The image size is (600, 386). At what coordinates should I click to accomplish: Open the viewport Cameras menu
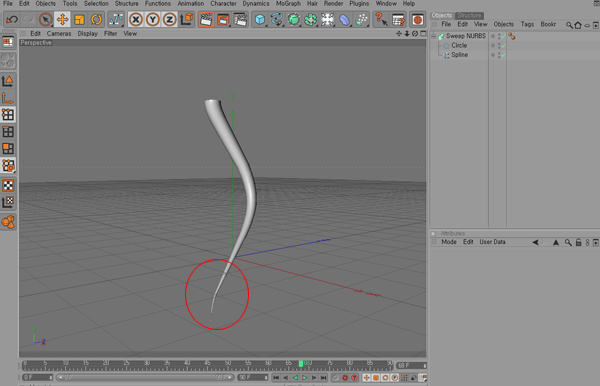[x=59, y=34]
